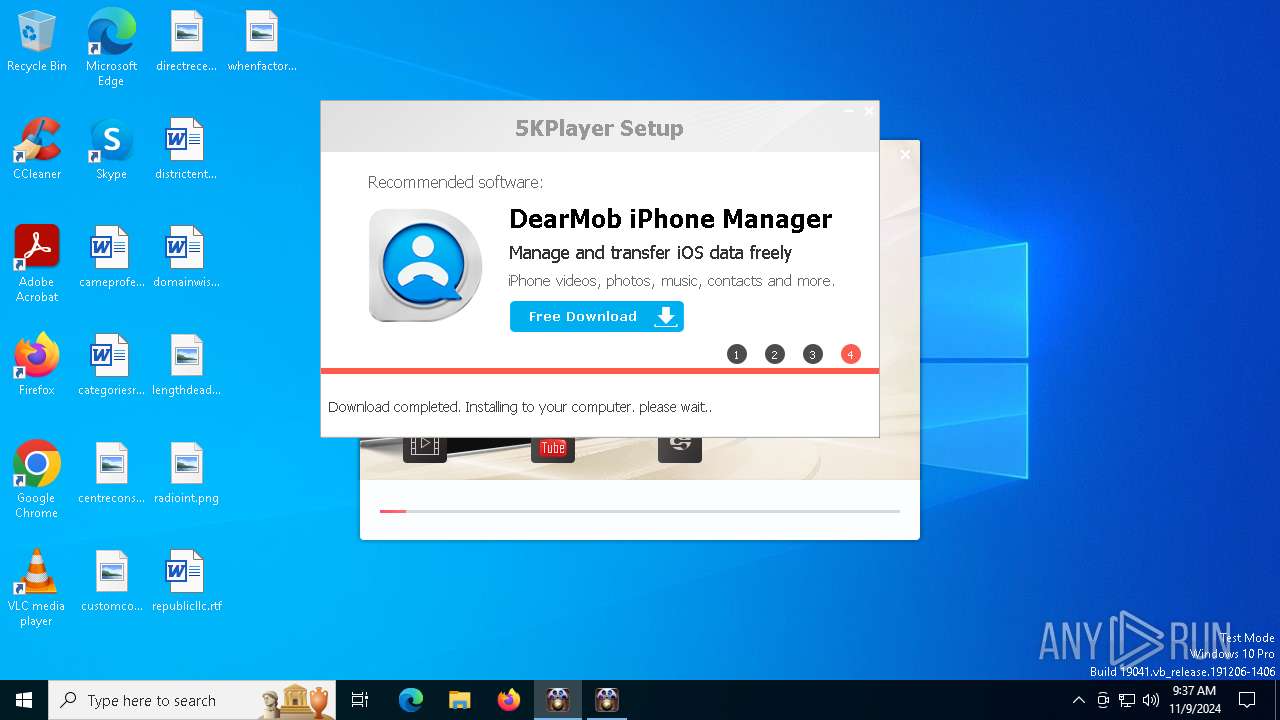Click the DearMob iPhone Manager heading
1280x720 pixels.
click(x=670, y=219)
